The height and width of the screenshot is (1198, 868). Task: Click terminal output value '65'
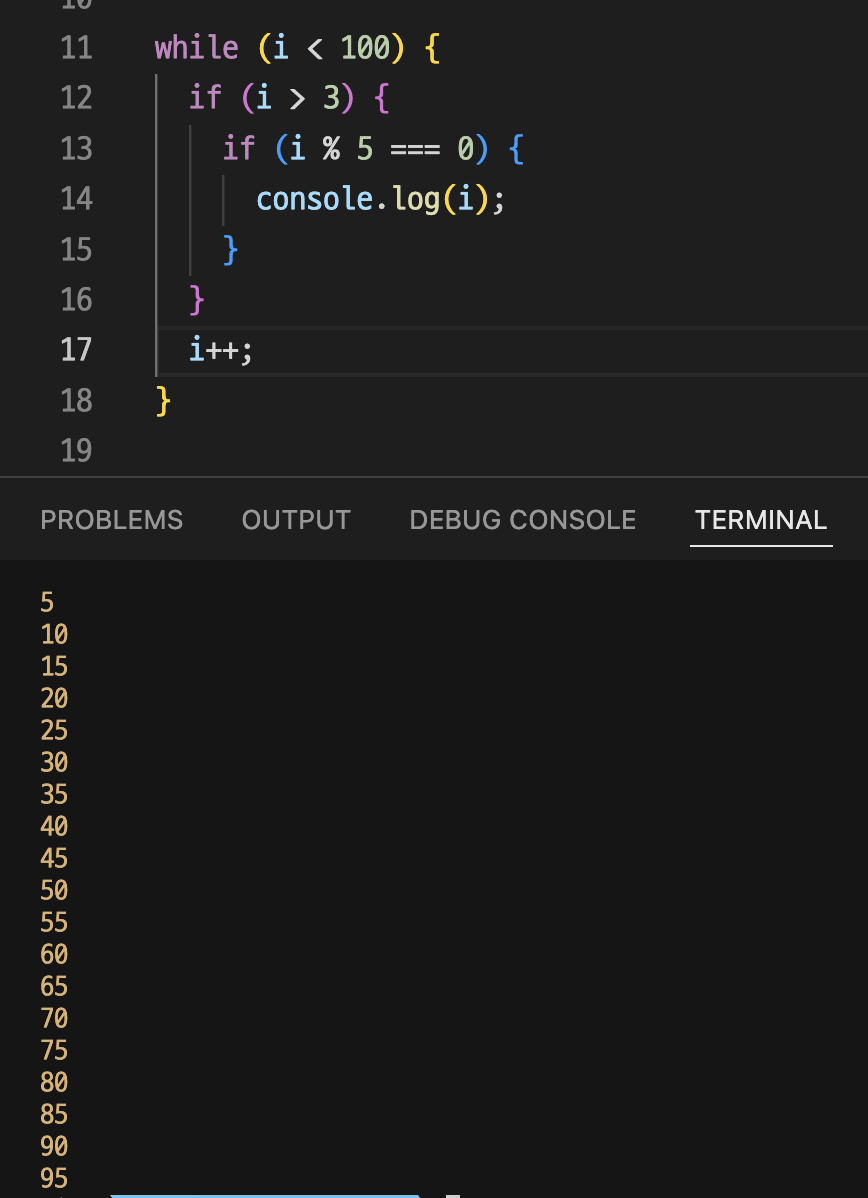(x=54, y=987)
